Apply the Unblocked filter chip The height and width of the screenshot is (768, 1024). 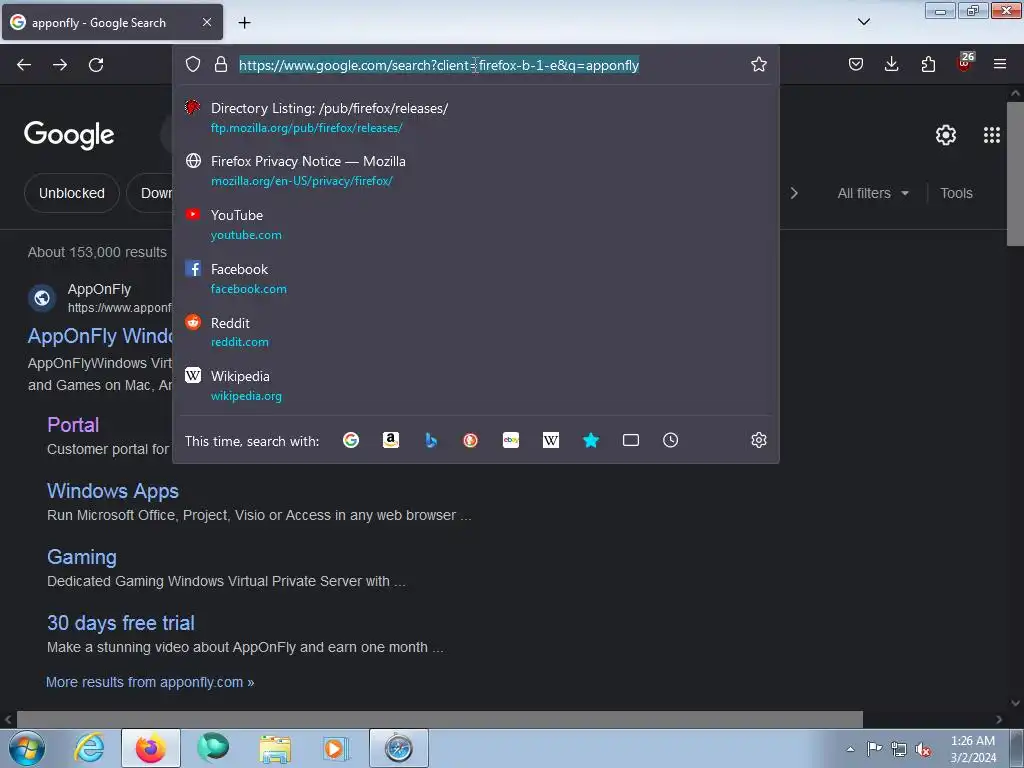click(72, 193)
